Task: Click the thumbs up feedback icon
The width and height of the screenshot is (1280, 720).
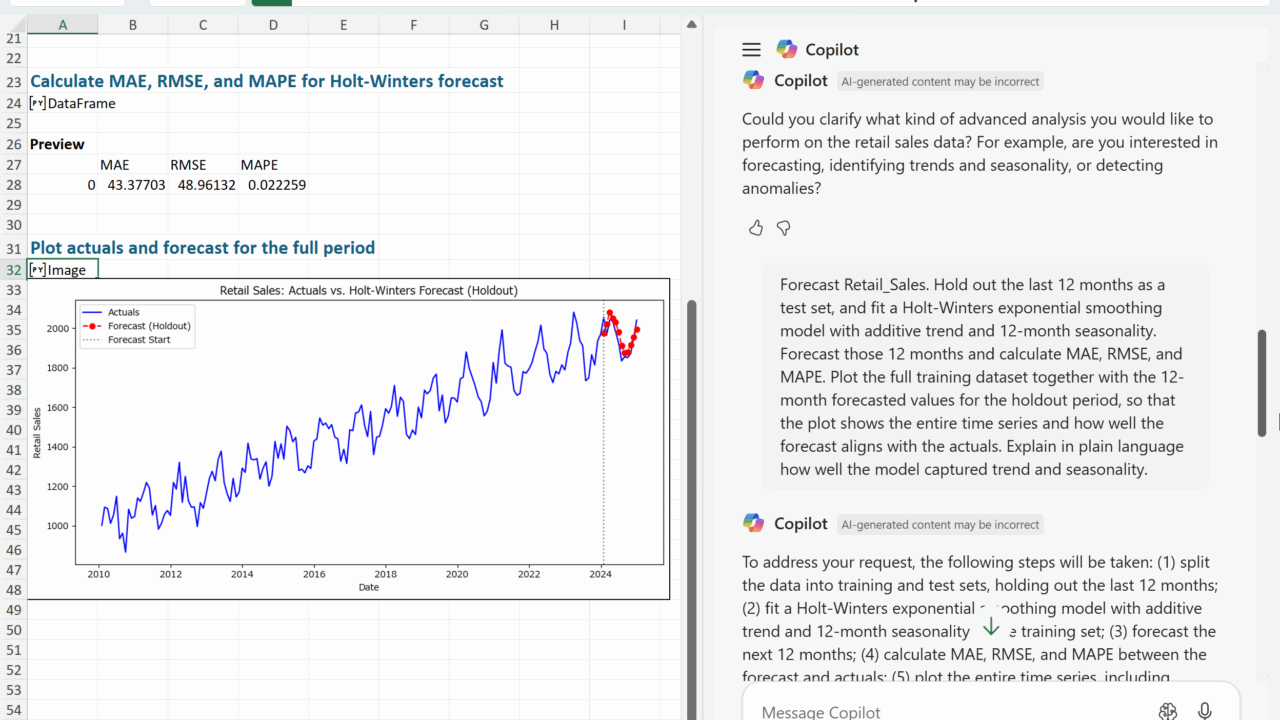Action: coord(756,228)
